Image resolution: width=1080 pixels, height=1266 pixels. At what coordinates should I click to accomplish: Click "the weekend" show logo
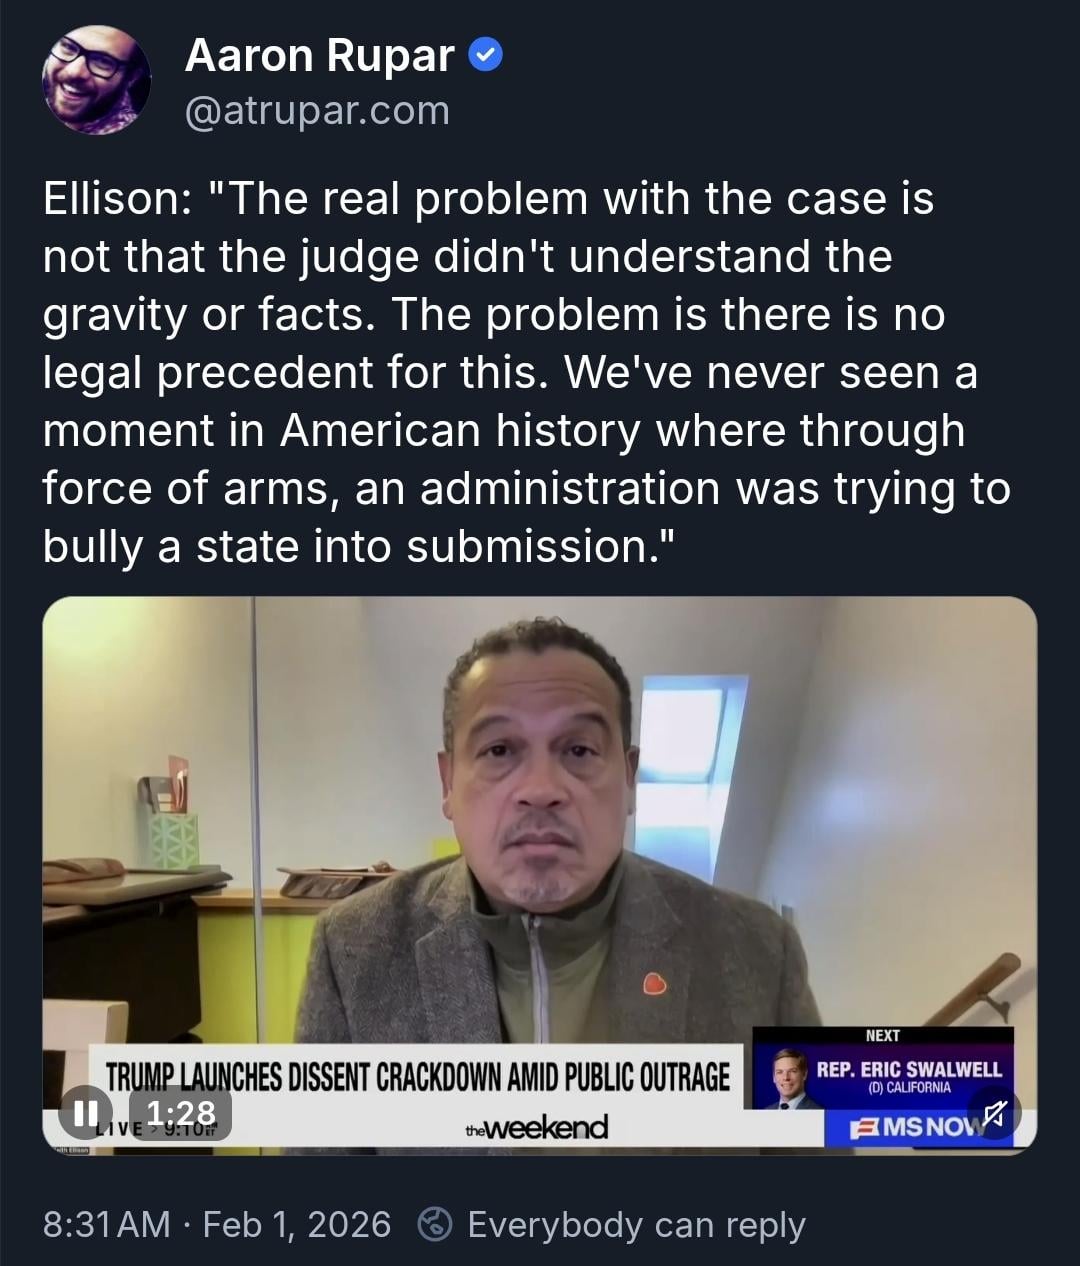point(537,1128)
